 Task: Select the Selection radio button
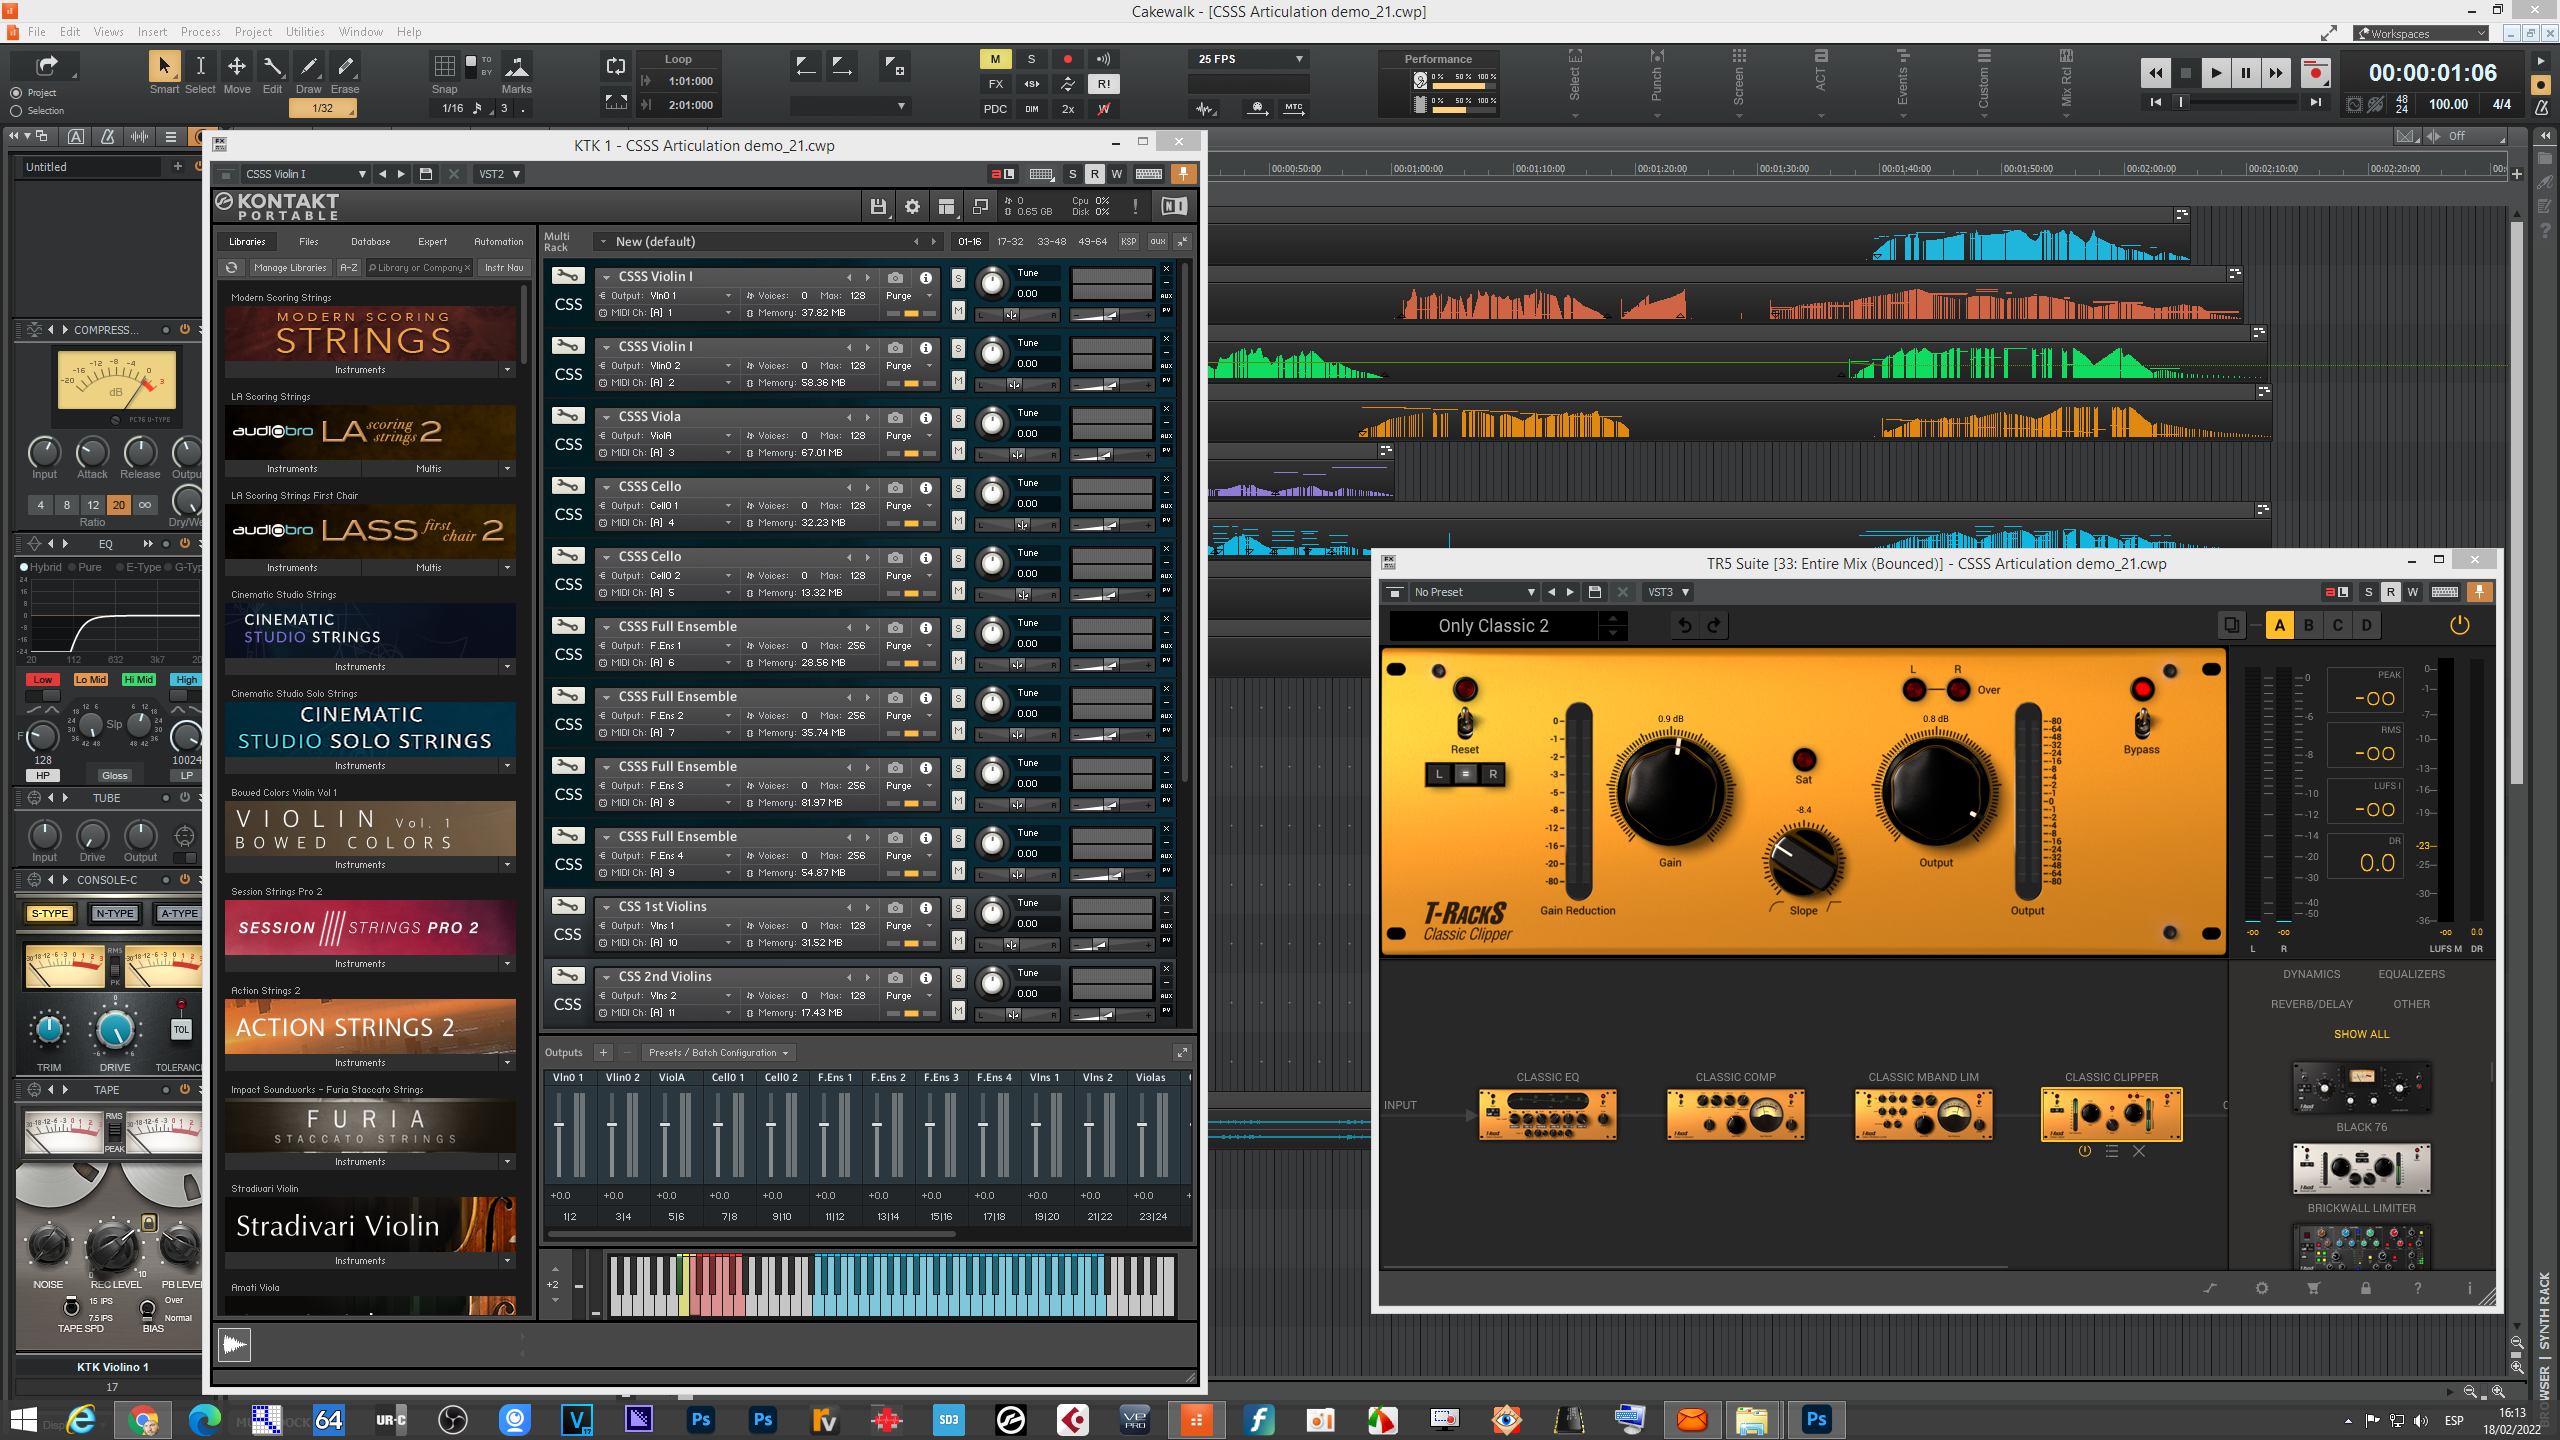[16, 111]
